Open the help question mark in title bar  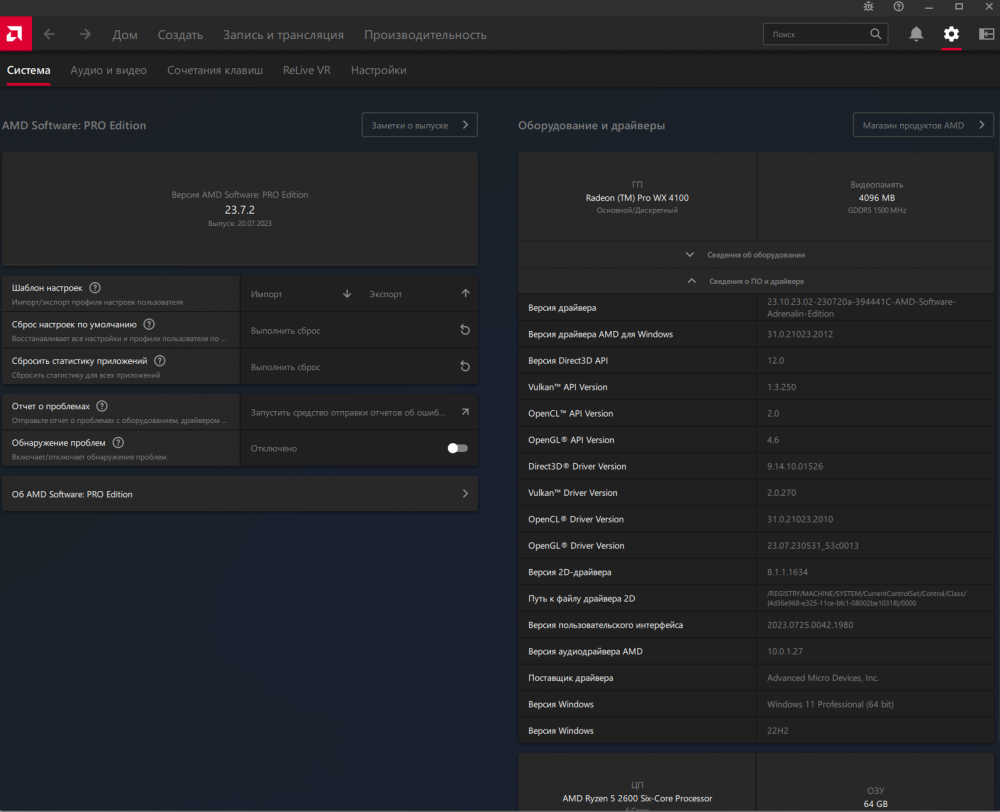[898, 6]
